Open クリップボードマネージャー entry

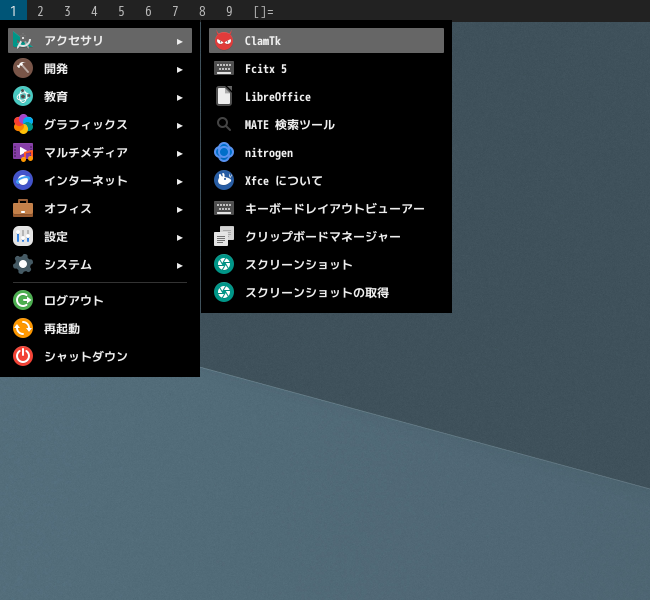pos(326,236)
